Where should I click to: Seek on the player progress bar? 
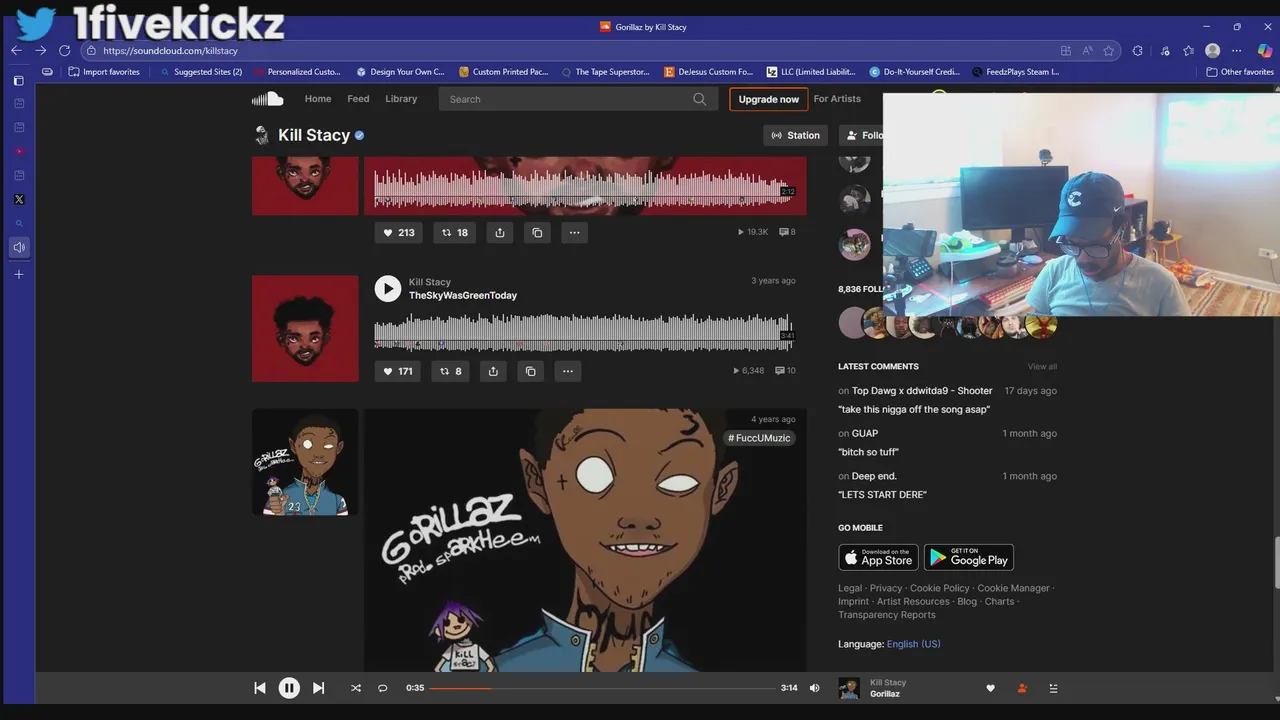pyautogui.click(x=603, y=688)
